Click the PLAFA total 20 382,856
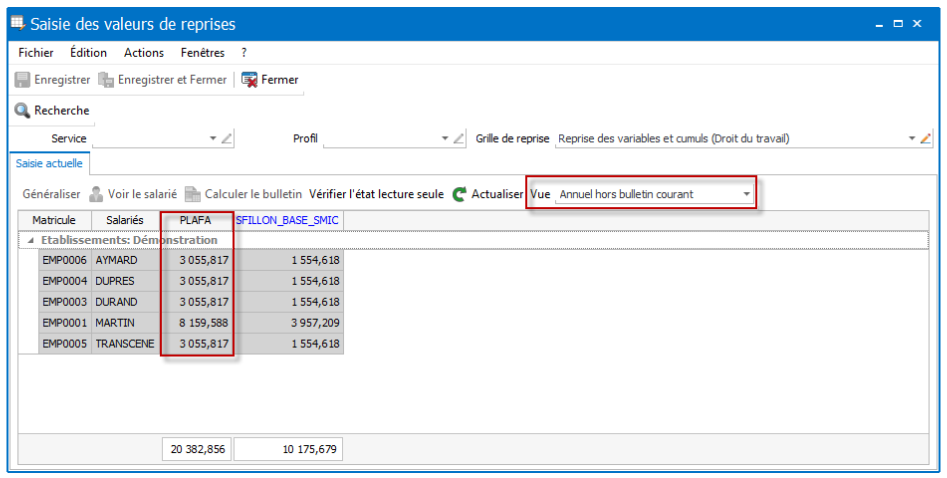The image size is (947, 478). (197, 449)
